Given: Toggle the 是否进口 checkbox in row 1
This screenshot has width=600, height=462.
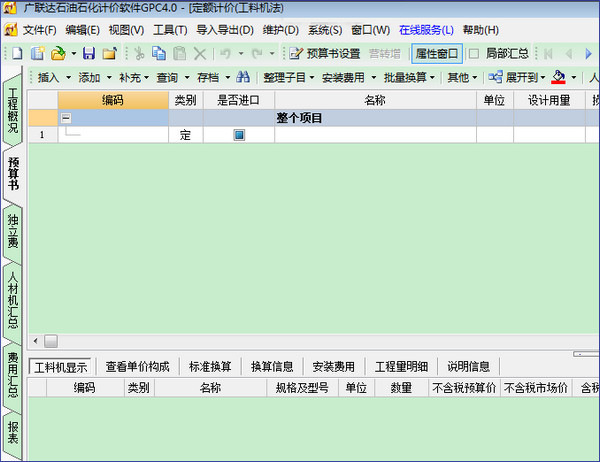Looking at the screenshot, I should (x=239, y=135).
